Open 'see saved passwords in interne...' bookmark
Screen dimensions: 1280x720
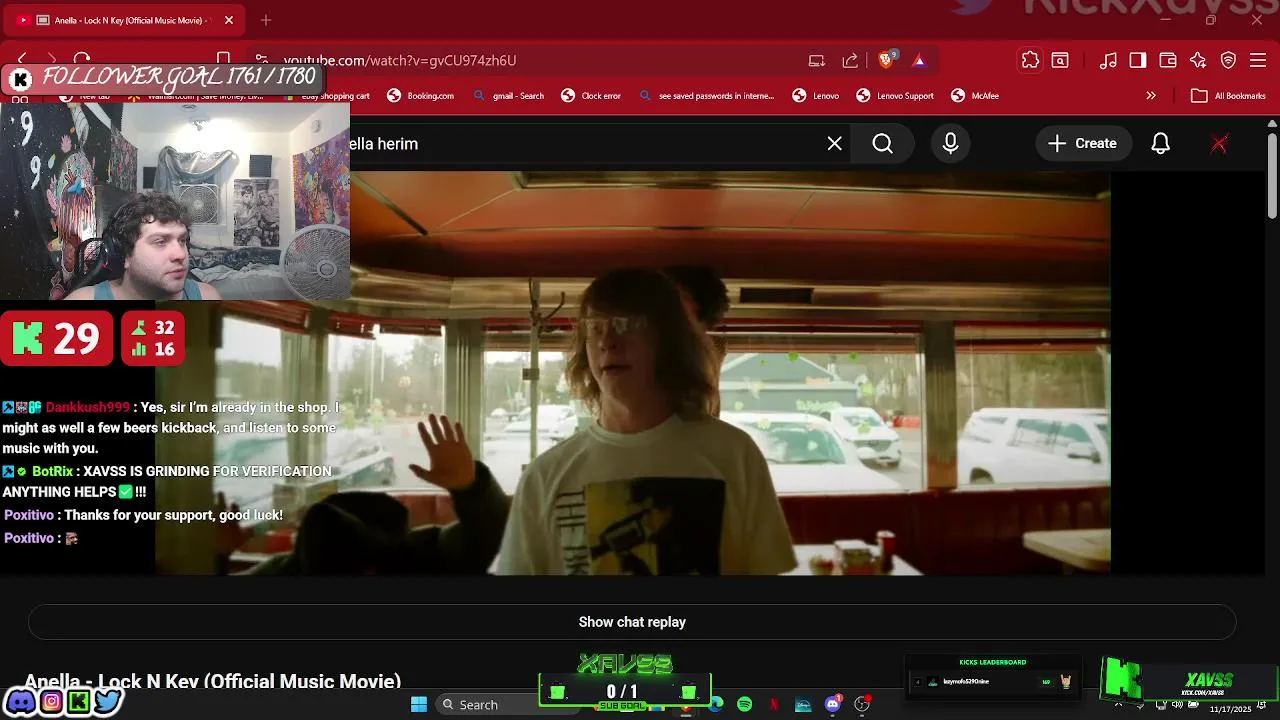(707, 96)
